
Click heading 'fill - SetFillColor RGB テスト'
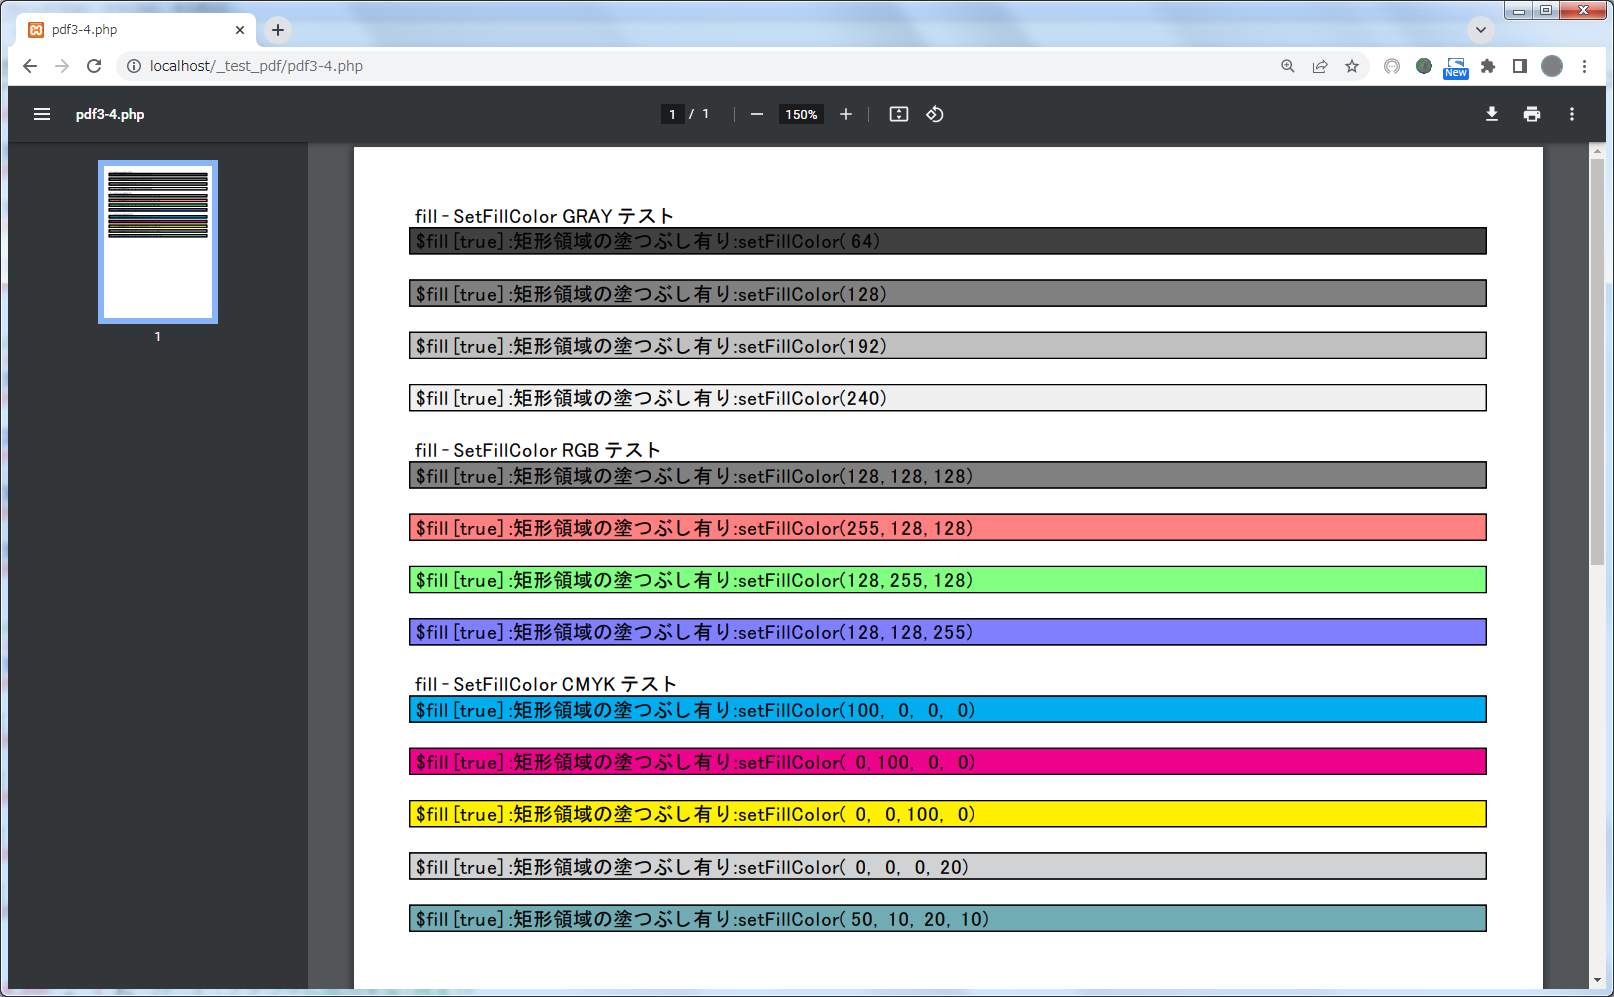point(538,450)
